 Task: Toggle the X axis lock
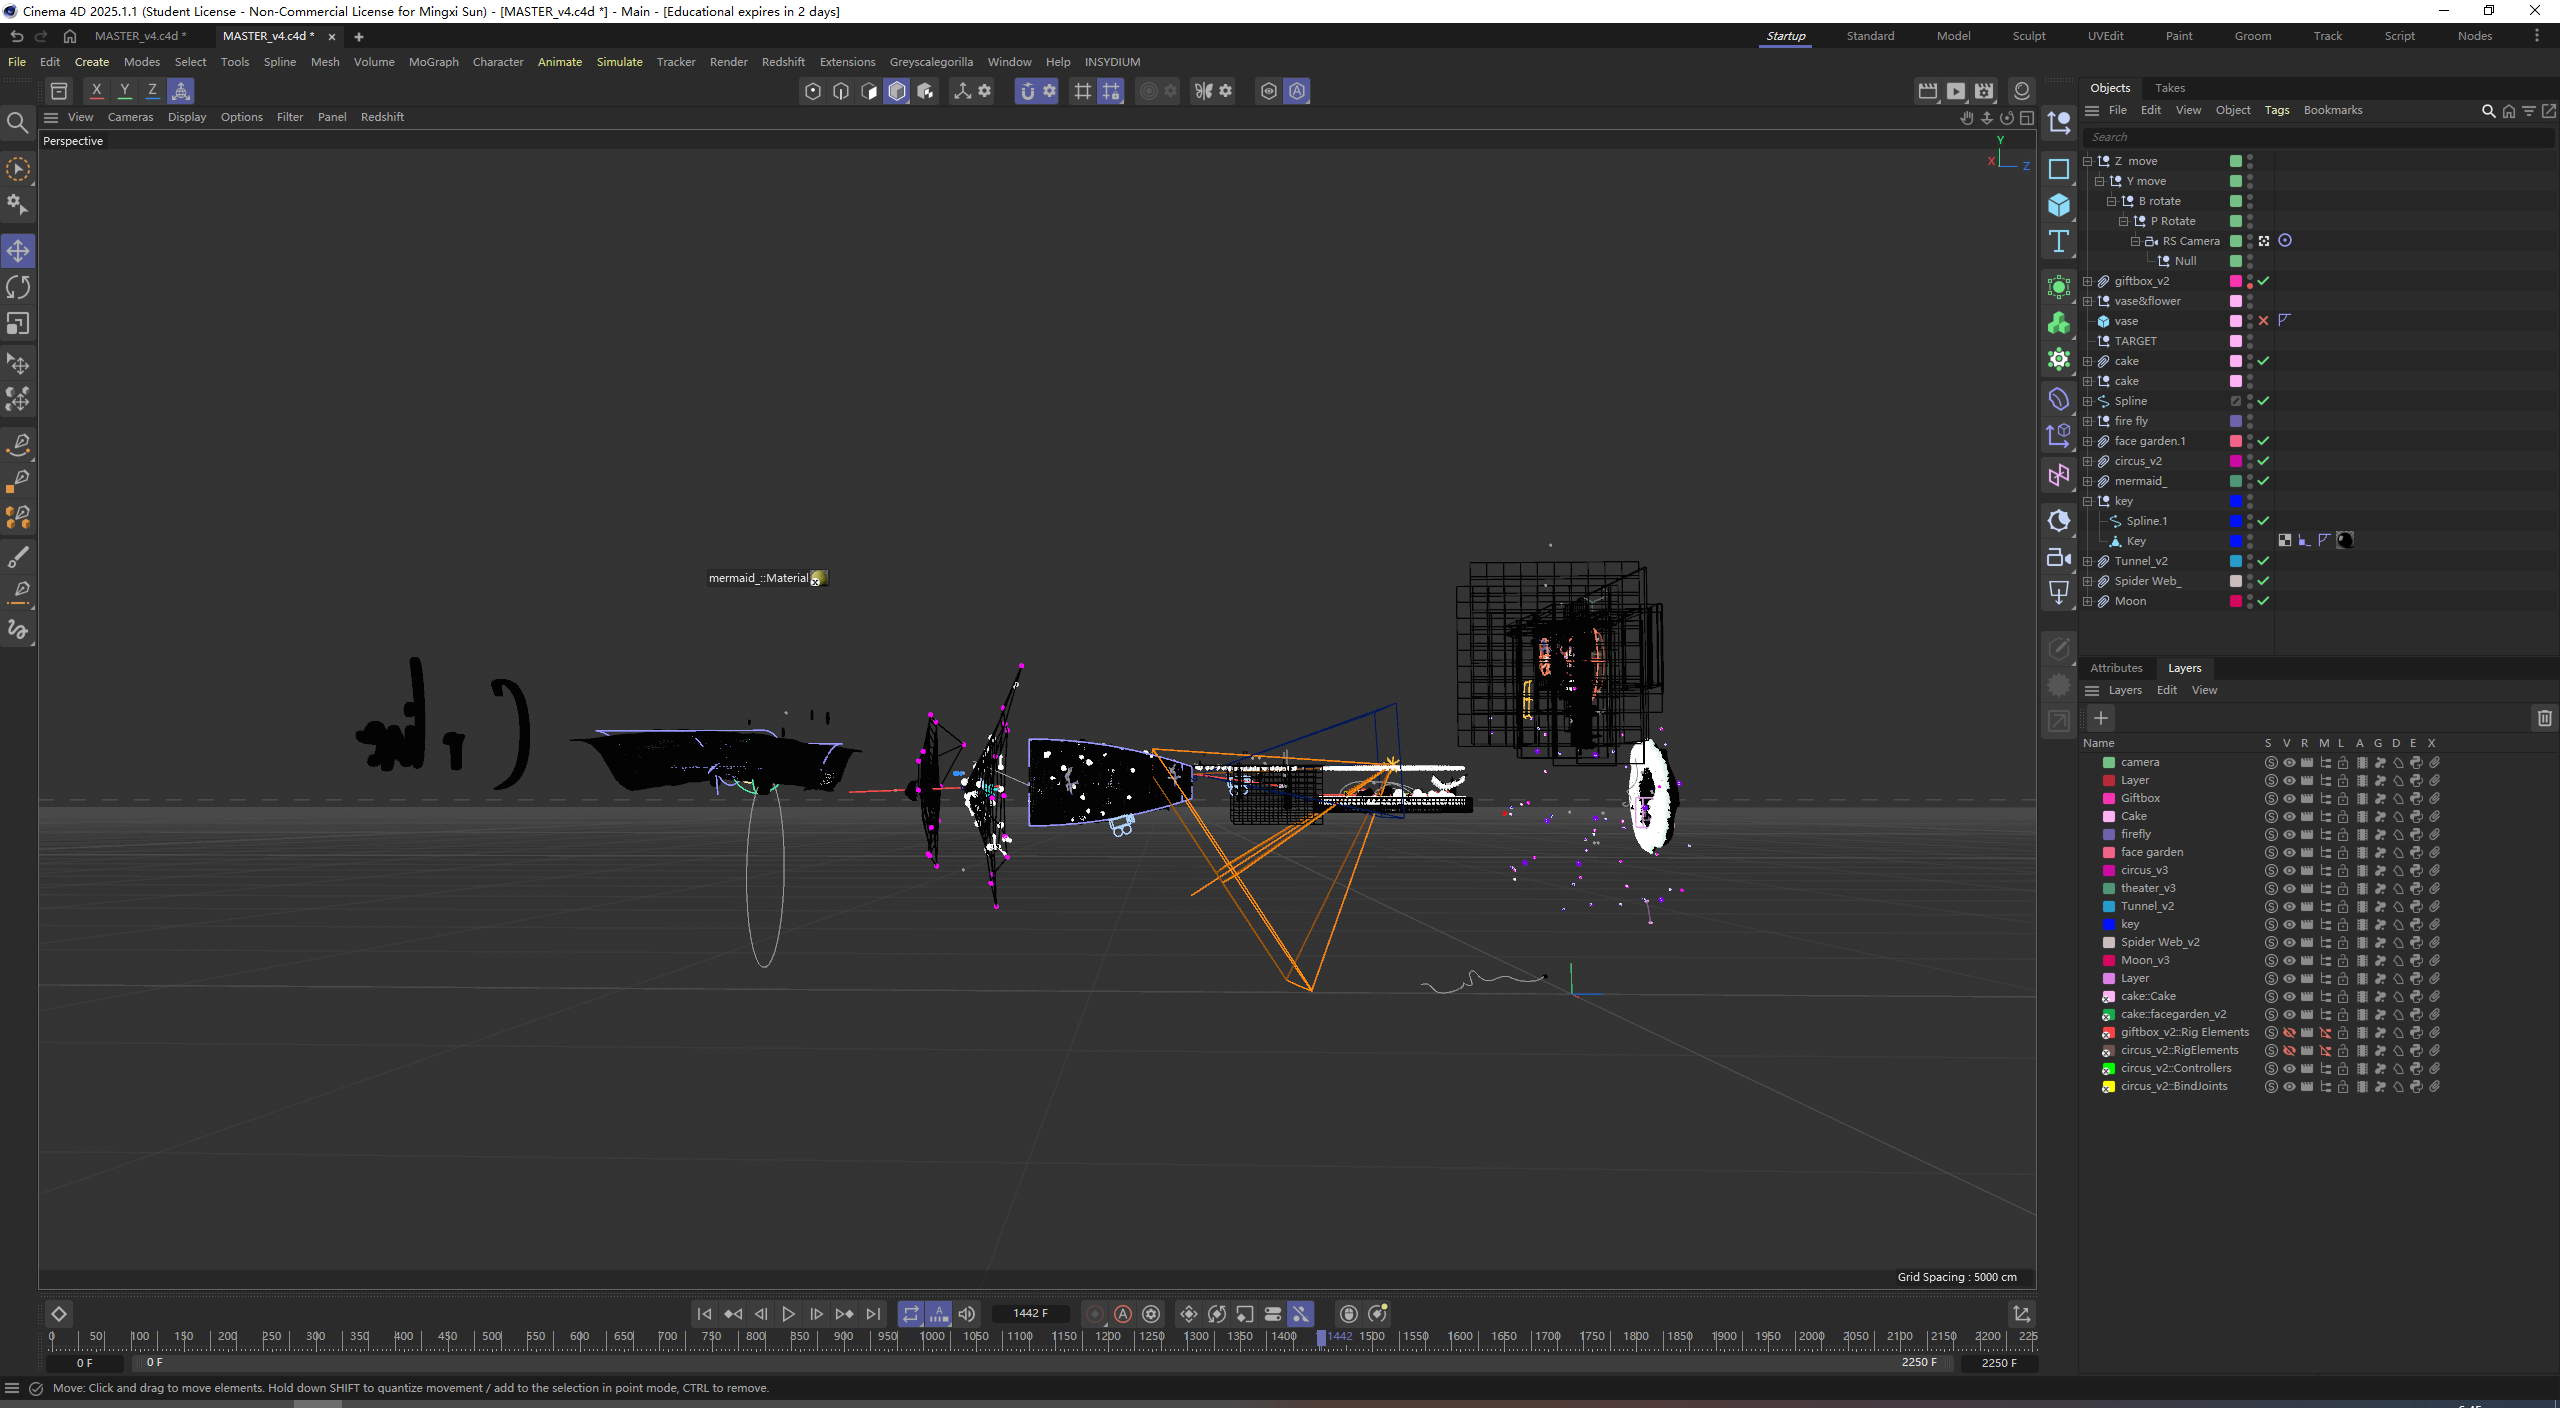coord(96,91)
